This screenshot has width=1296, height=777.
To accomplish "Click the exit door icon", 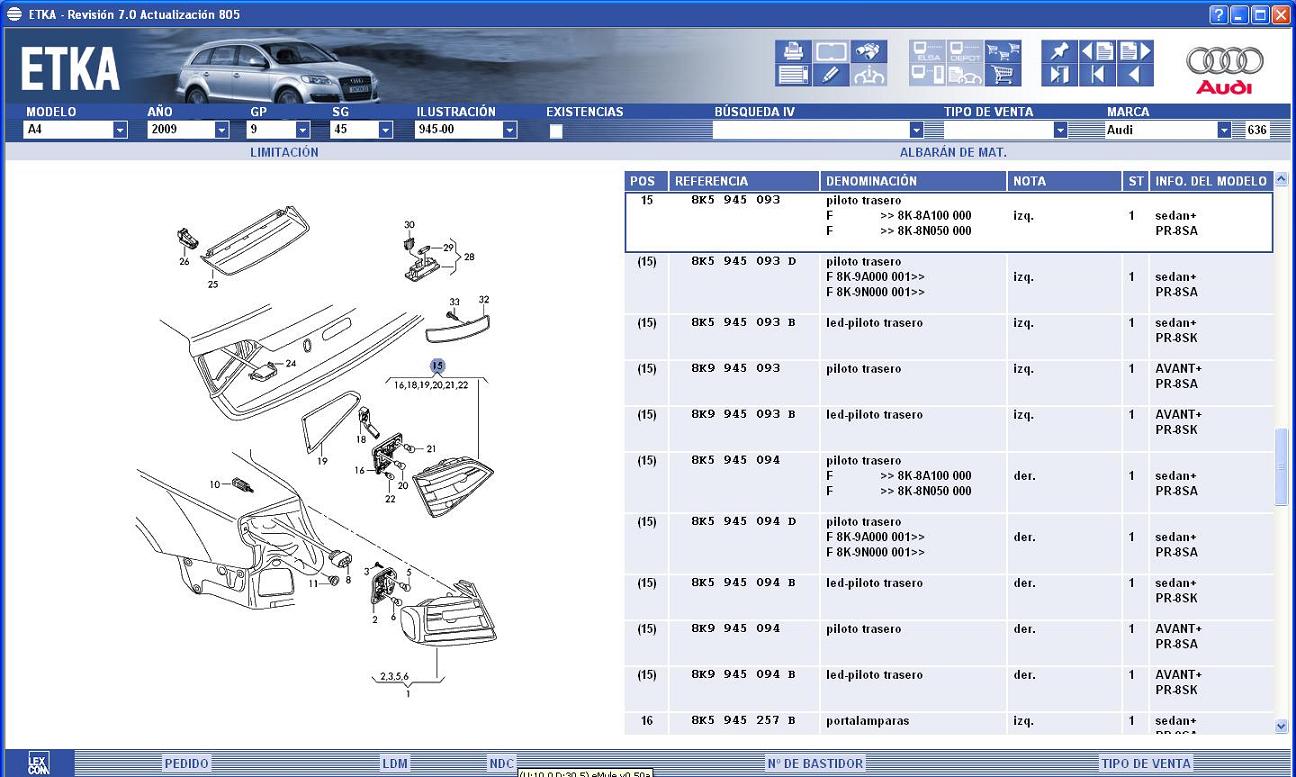I will coord(1059,75).
